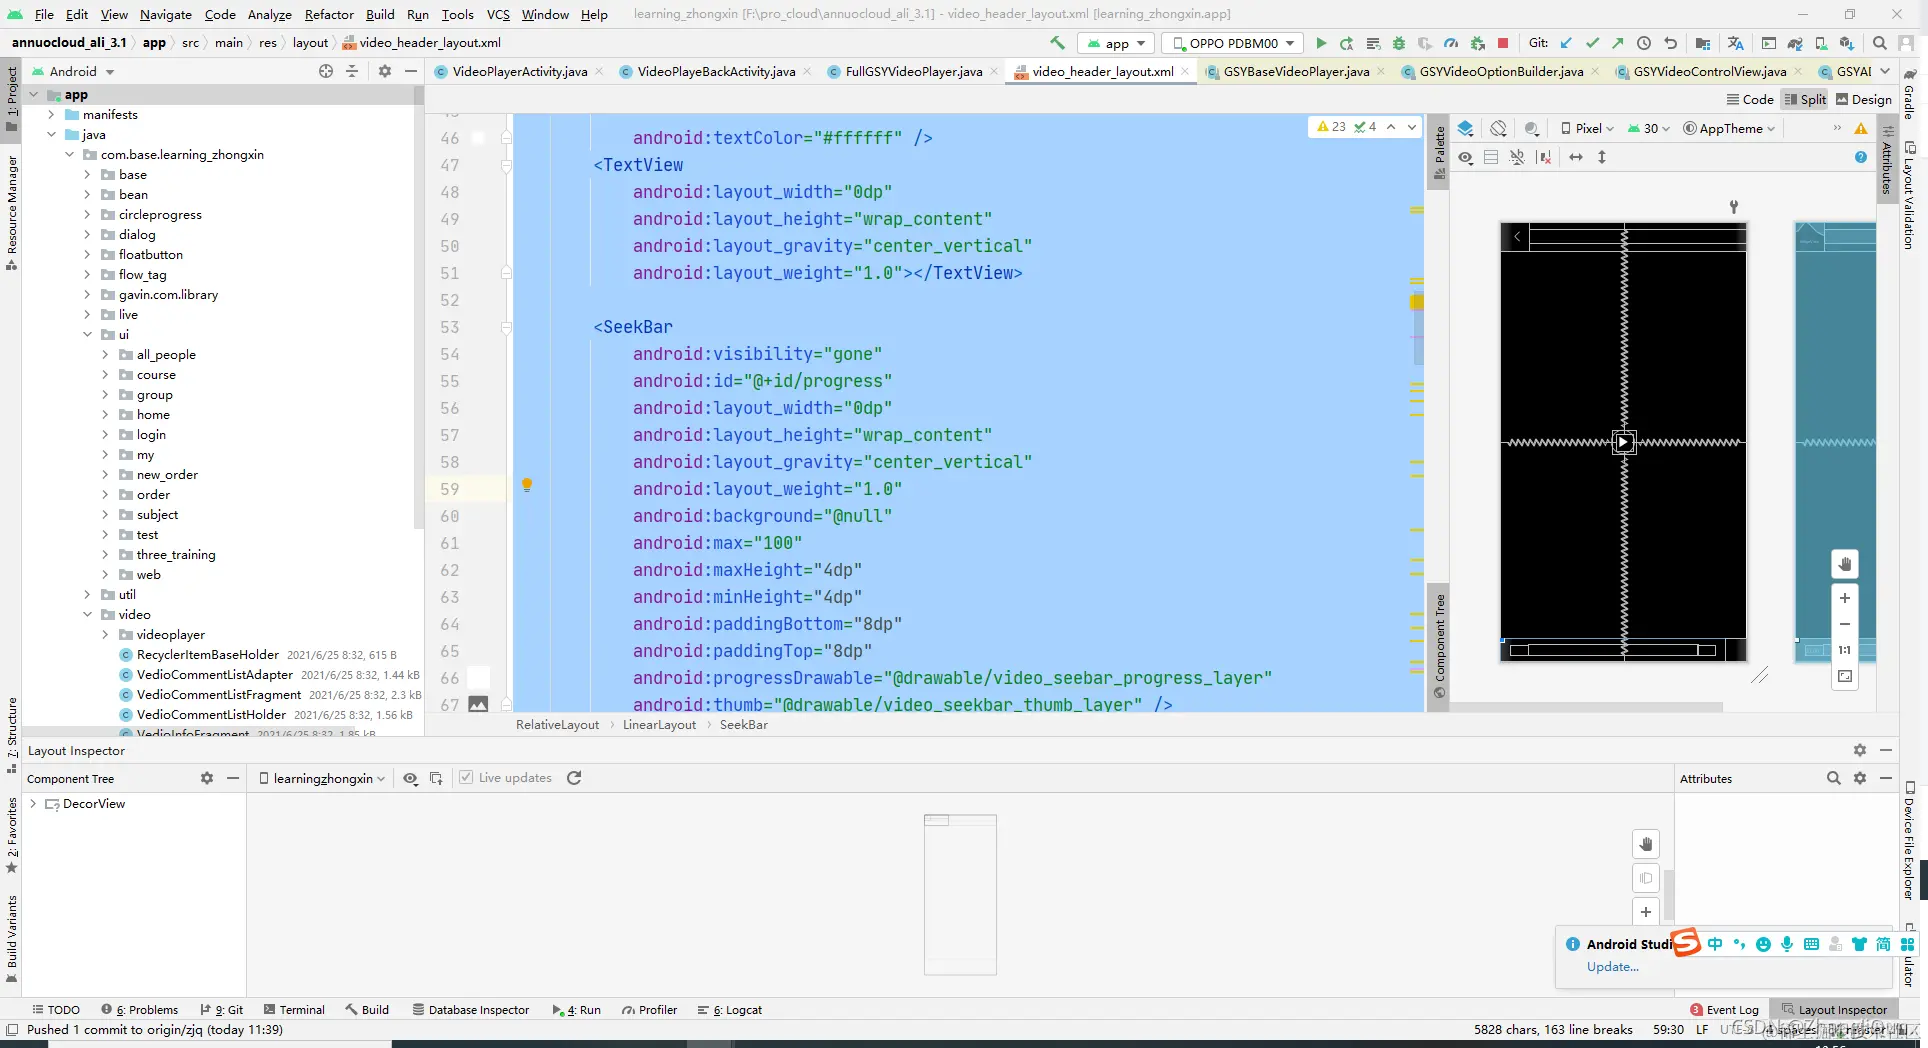Click the Make Project hammer icon

tap(1057, 43)
